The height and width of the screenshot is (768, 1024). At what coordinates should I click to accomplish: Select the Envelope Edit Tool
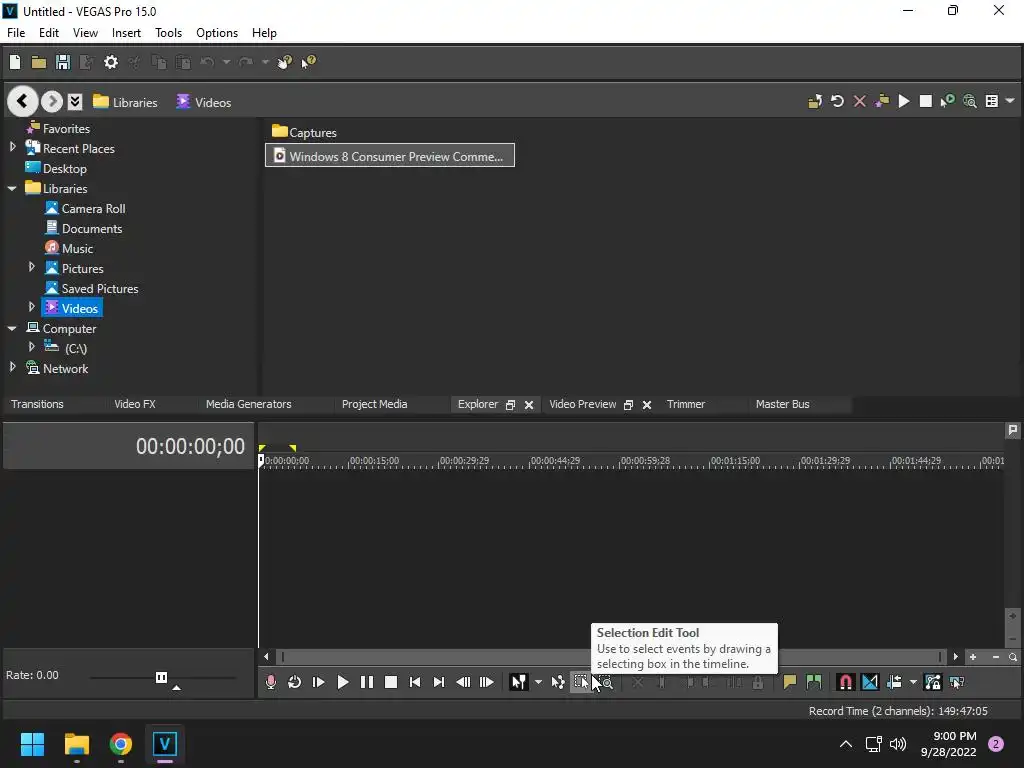[x=558, y=682]
